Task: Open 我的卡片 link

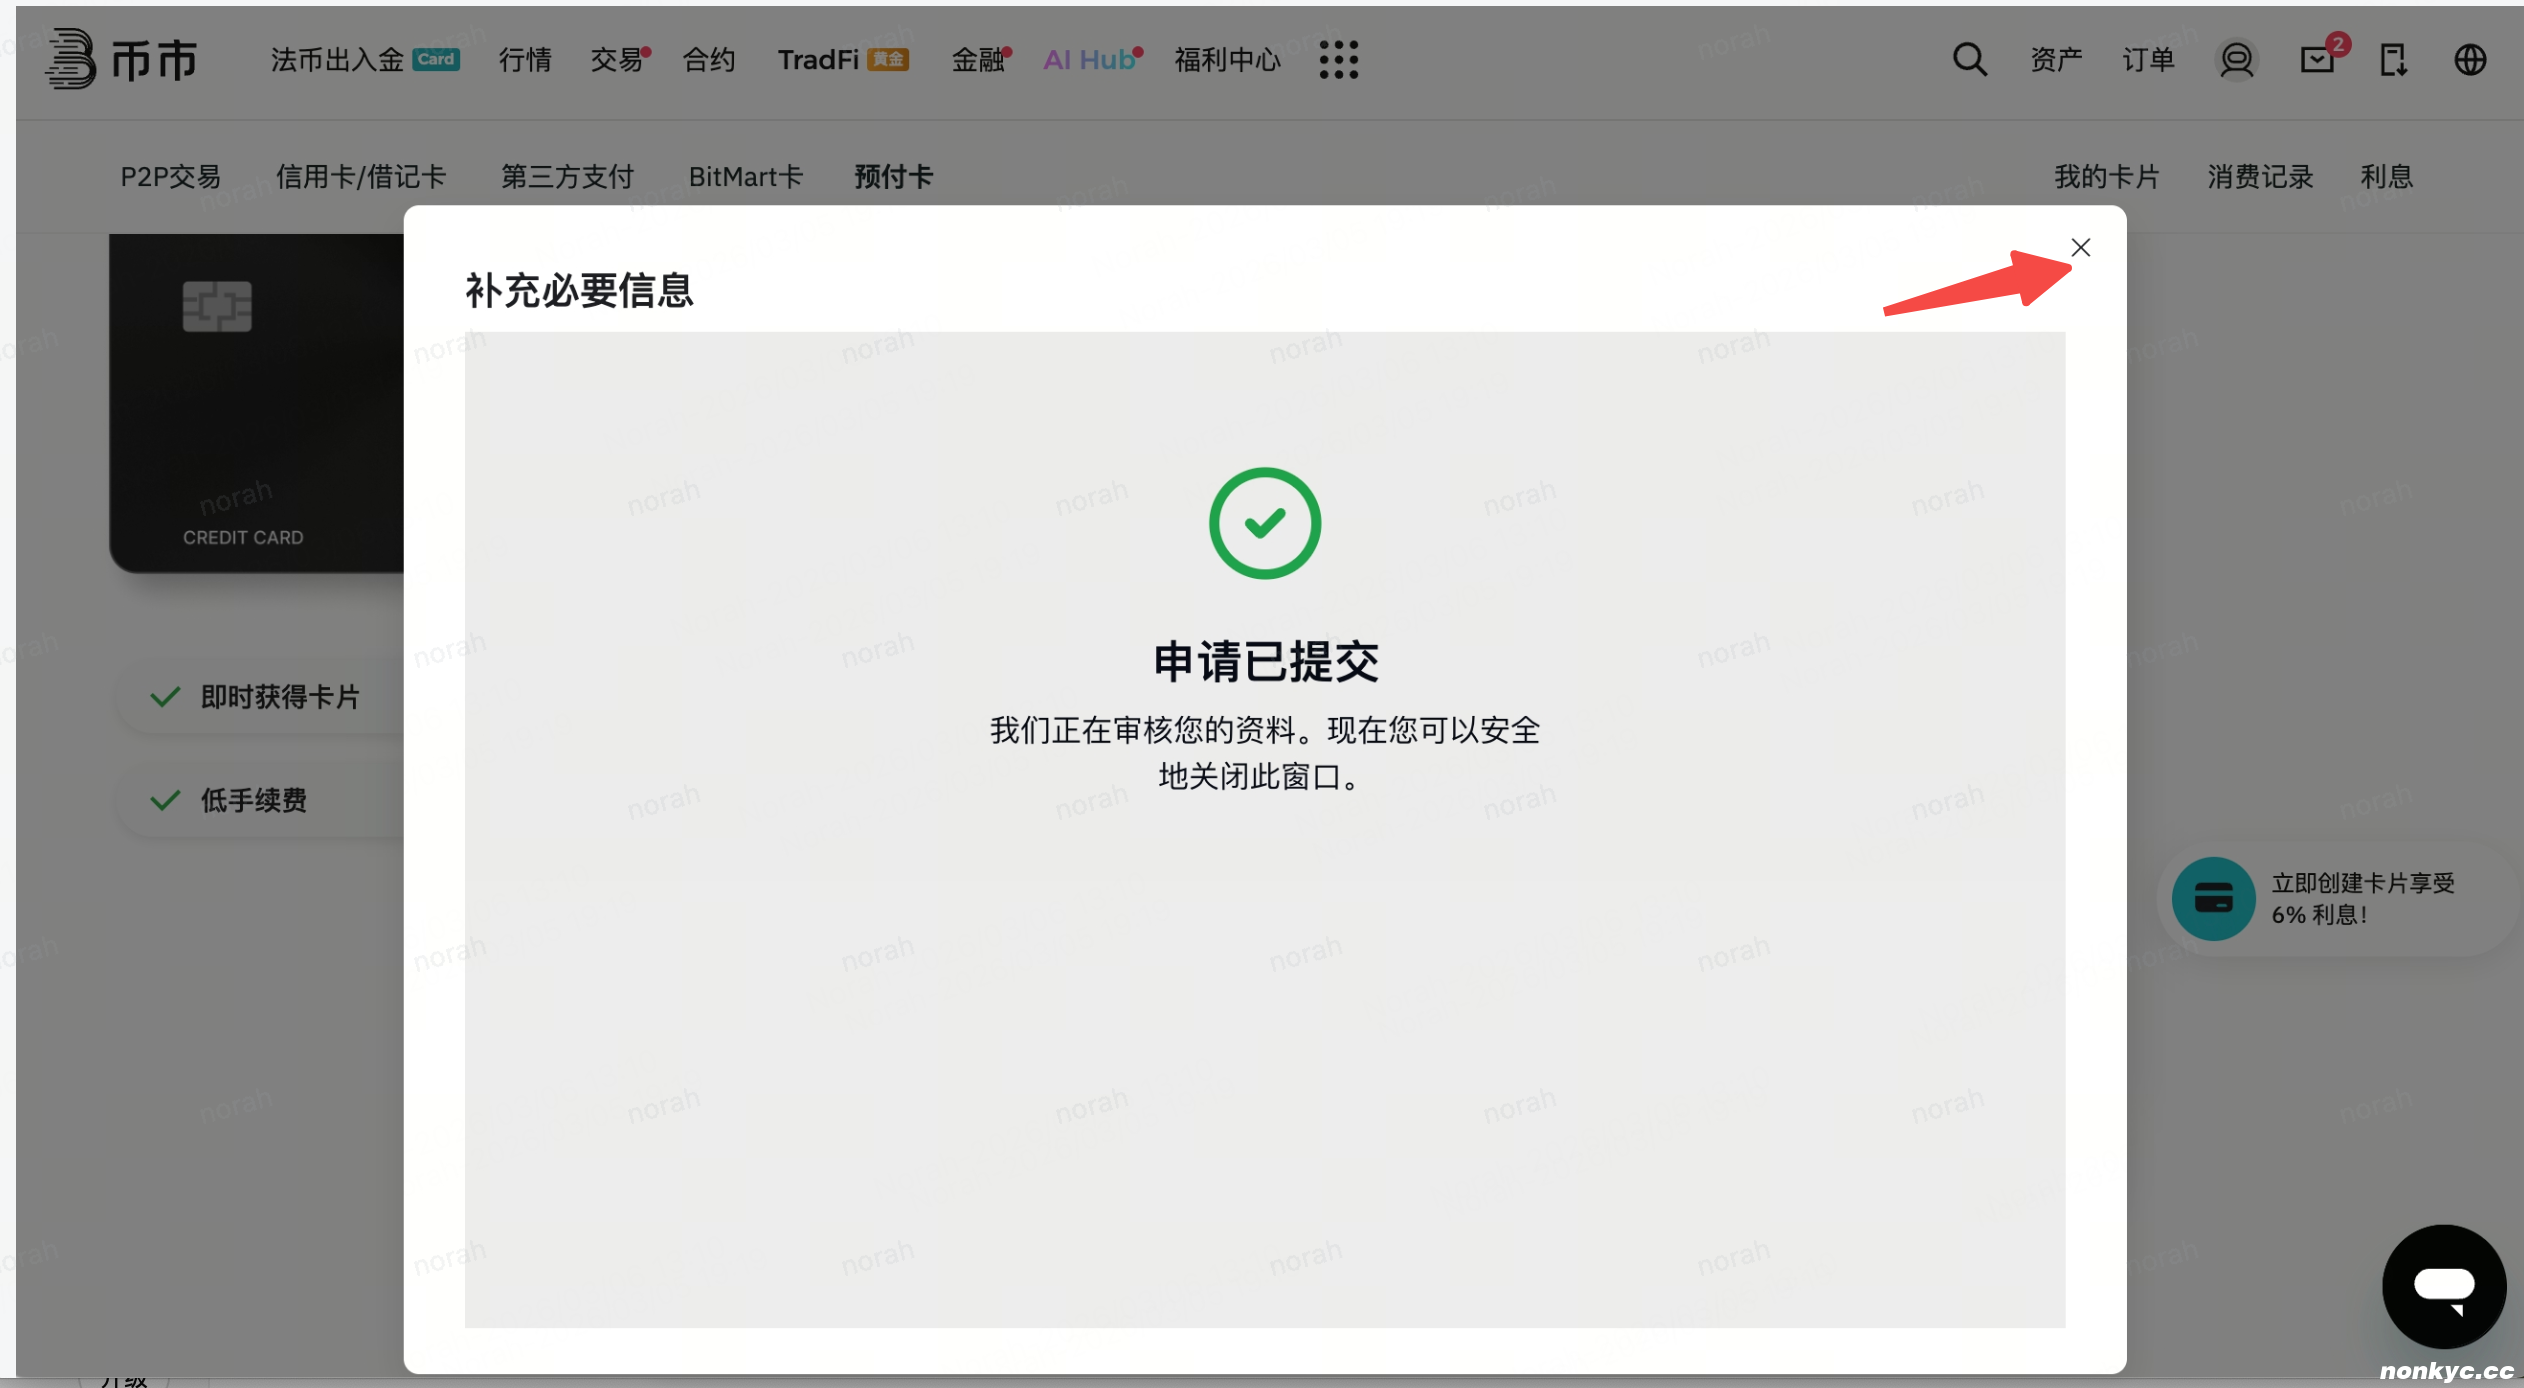Action: click(2107, 177)
